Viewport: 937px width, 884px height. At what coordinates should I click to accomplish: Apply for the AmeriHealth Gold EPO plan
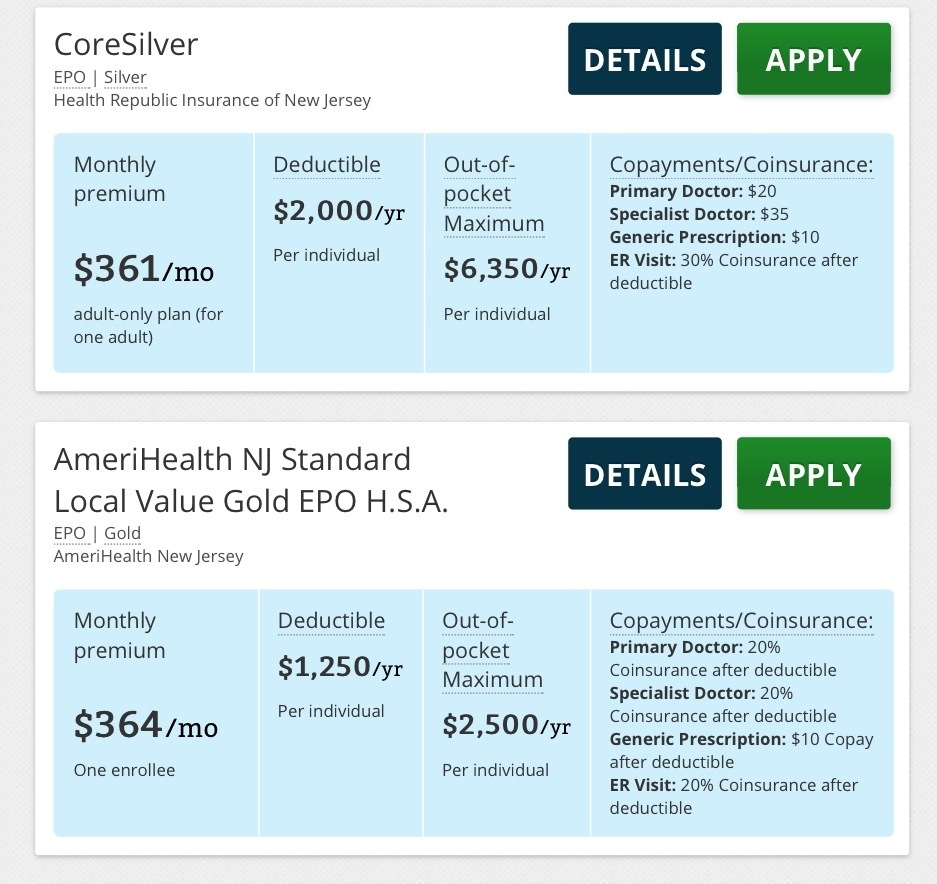click(813, 474)
